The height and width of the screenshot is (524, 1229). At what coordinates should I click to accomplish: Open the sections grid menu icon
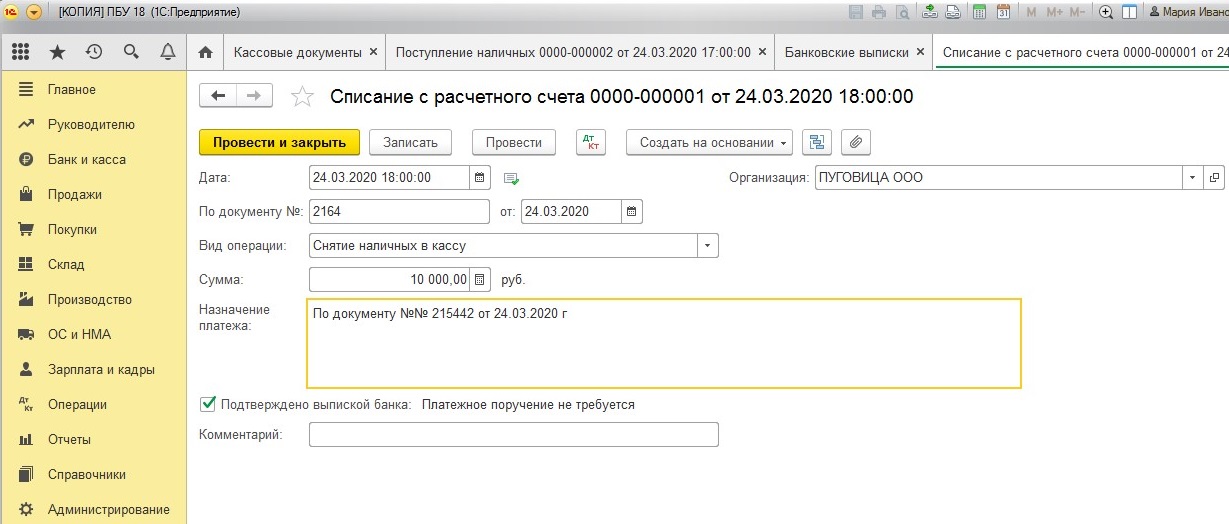click(x=20, y=52)
